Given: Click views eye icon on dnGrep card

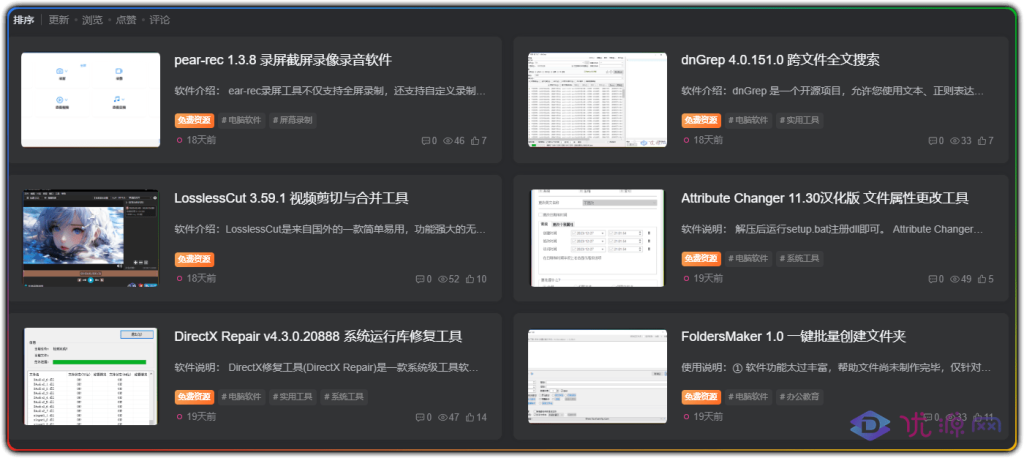Looking at the screenshot, I should (953, 141).
